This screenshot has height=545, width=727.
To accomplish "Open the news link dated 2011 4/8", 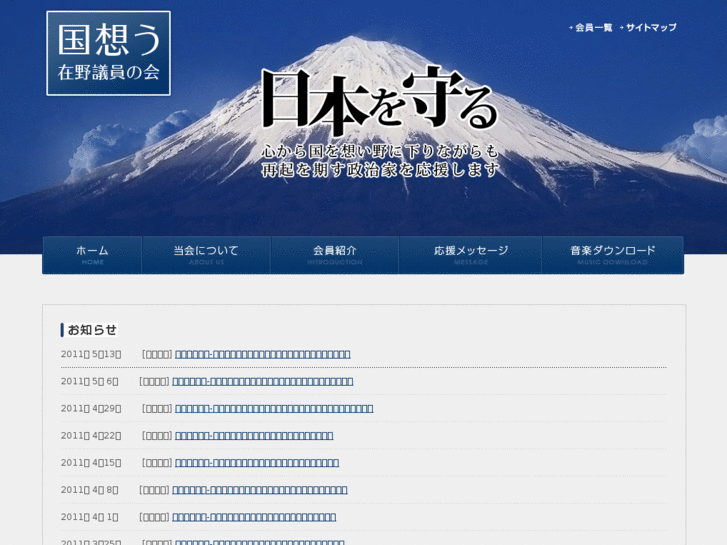I will (x=260, y=490).
